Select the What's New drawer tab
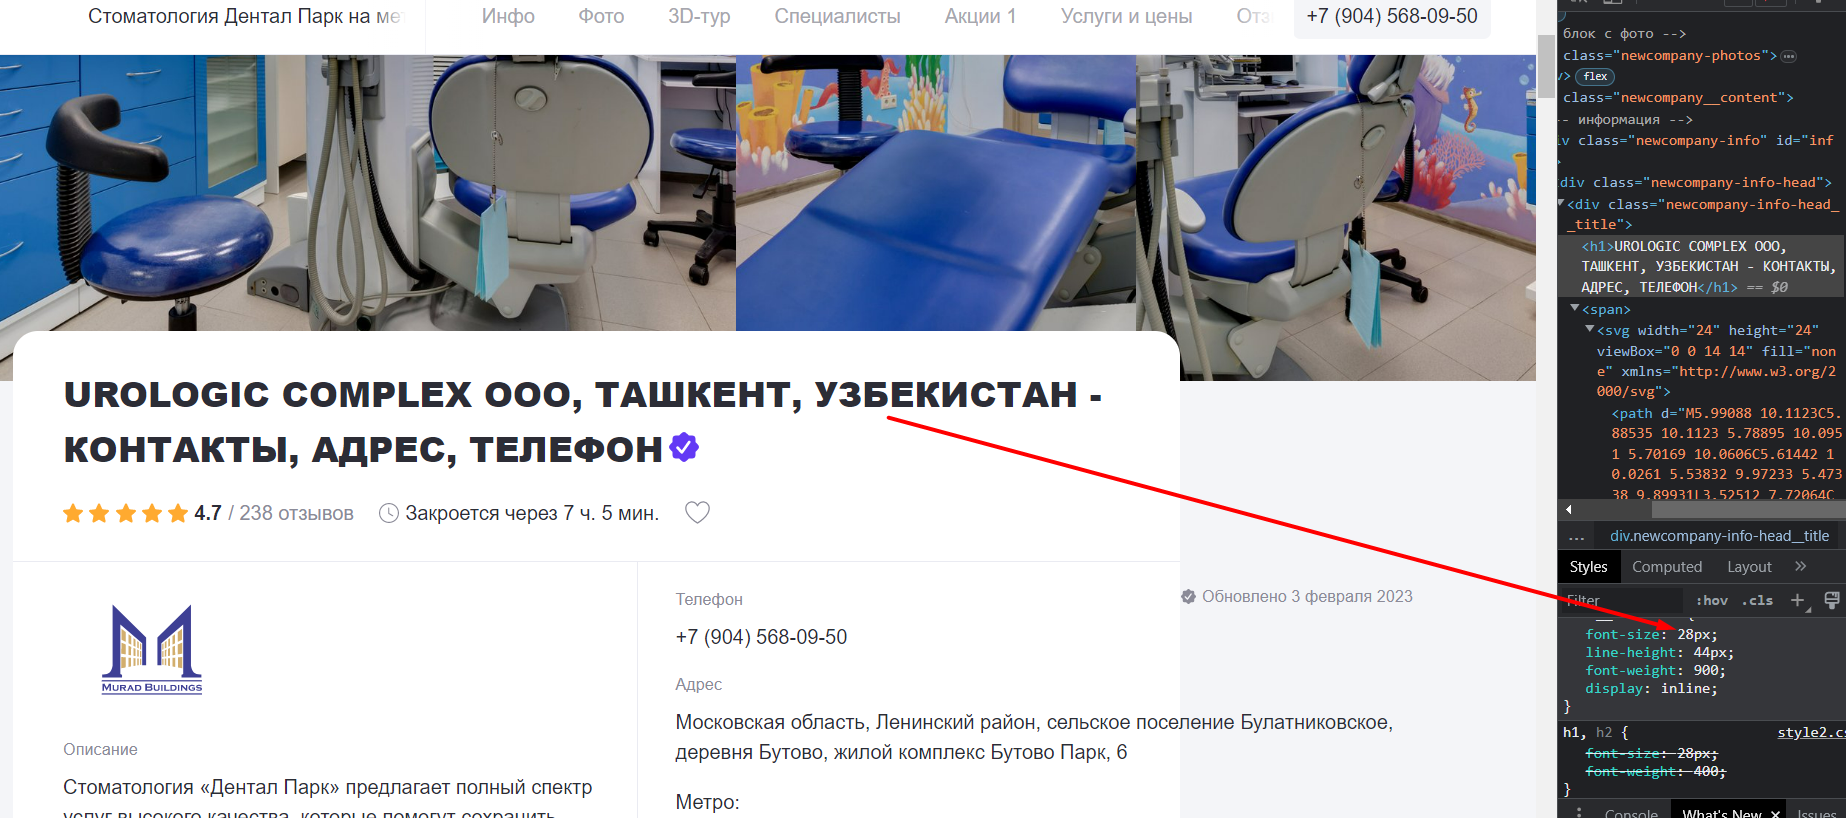Screen dimensions: 1846x818 (1722, 813)
